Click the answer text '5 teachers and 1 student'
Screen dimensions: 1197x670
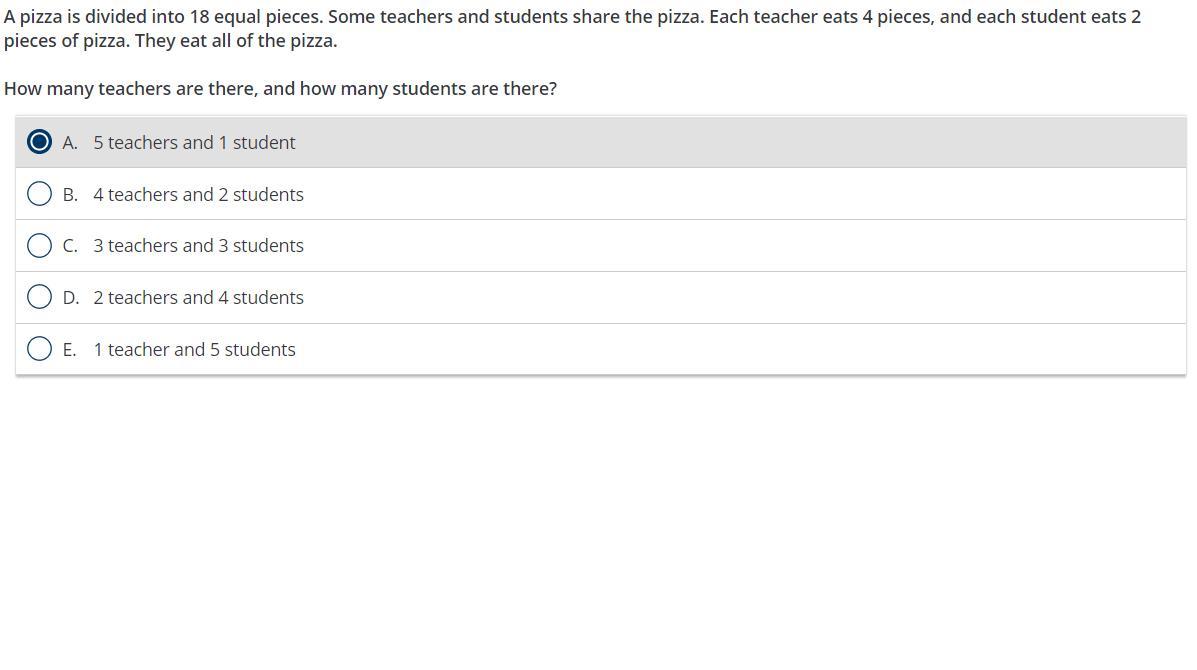pos(194,143)
